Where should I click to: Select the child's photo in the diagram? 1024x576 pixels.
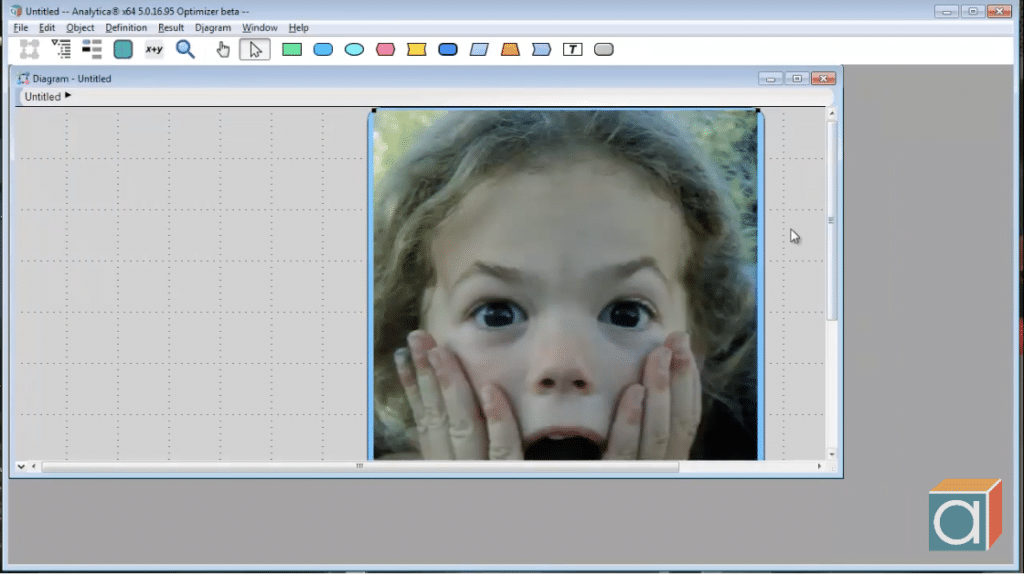(x=566, y=285)
